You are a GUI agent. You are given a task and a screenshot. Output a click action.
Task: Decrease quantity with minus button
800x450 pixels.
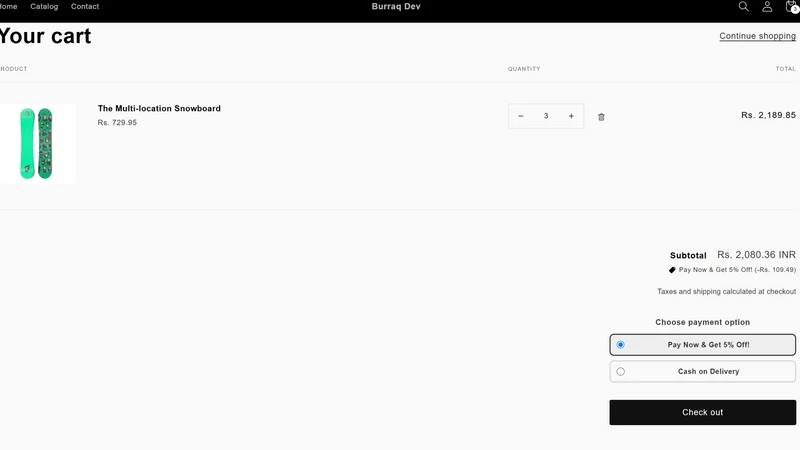tap(520, 116)
